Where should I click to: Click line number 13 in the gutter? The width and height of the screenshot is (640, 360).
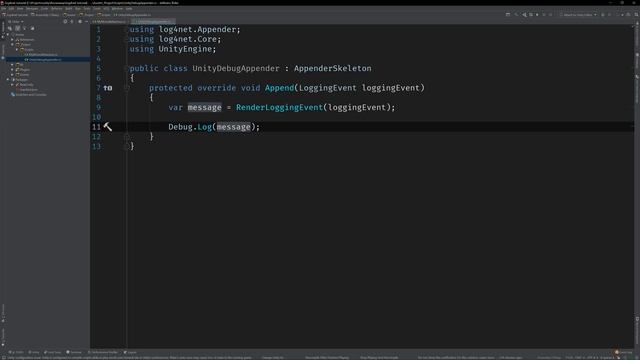pos(96,147)
